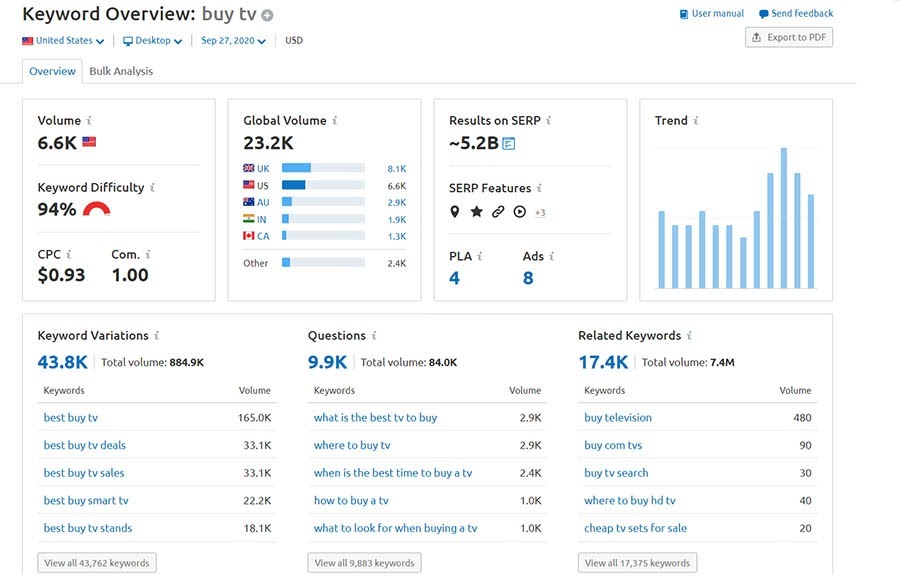
Task: Click the location pin SERP feature icon
Action: (x=455, y=212)
